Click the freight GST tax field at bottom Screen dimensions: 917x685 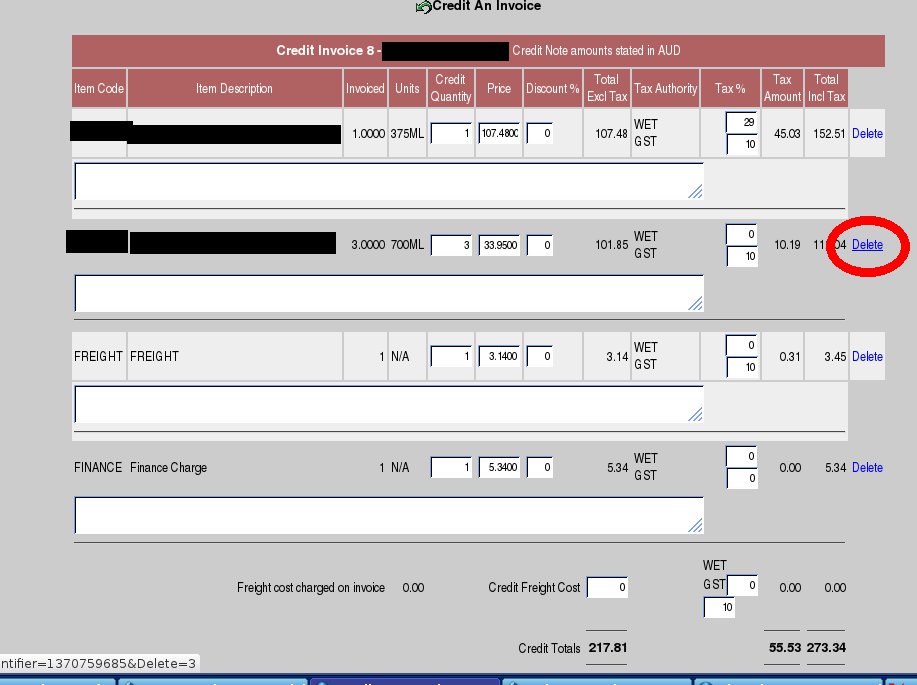coord(719,607)
